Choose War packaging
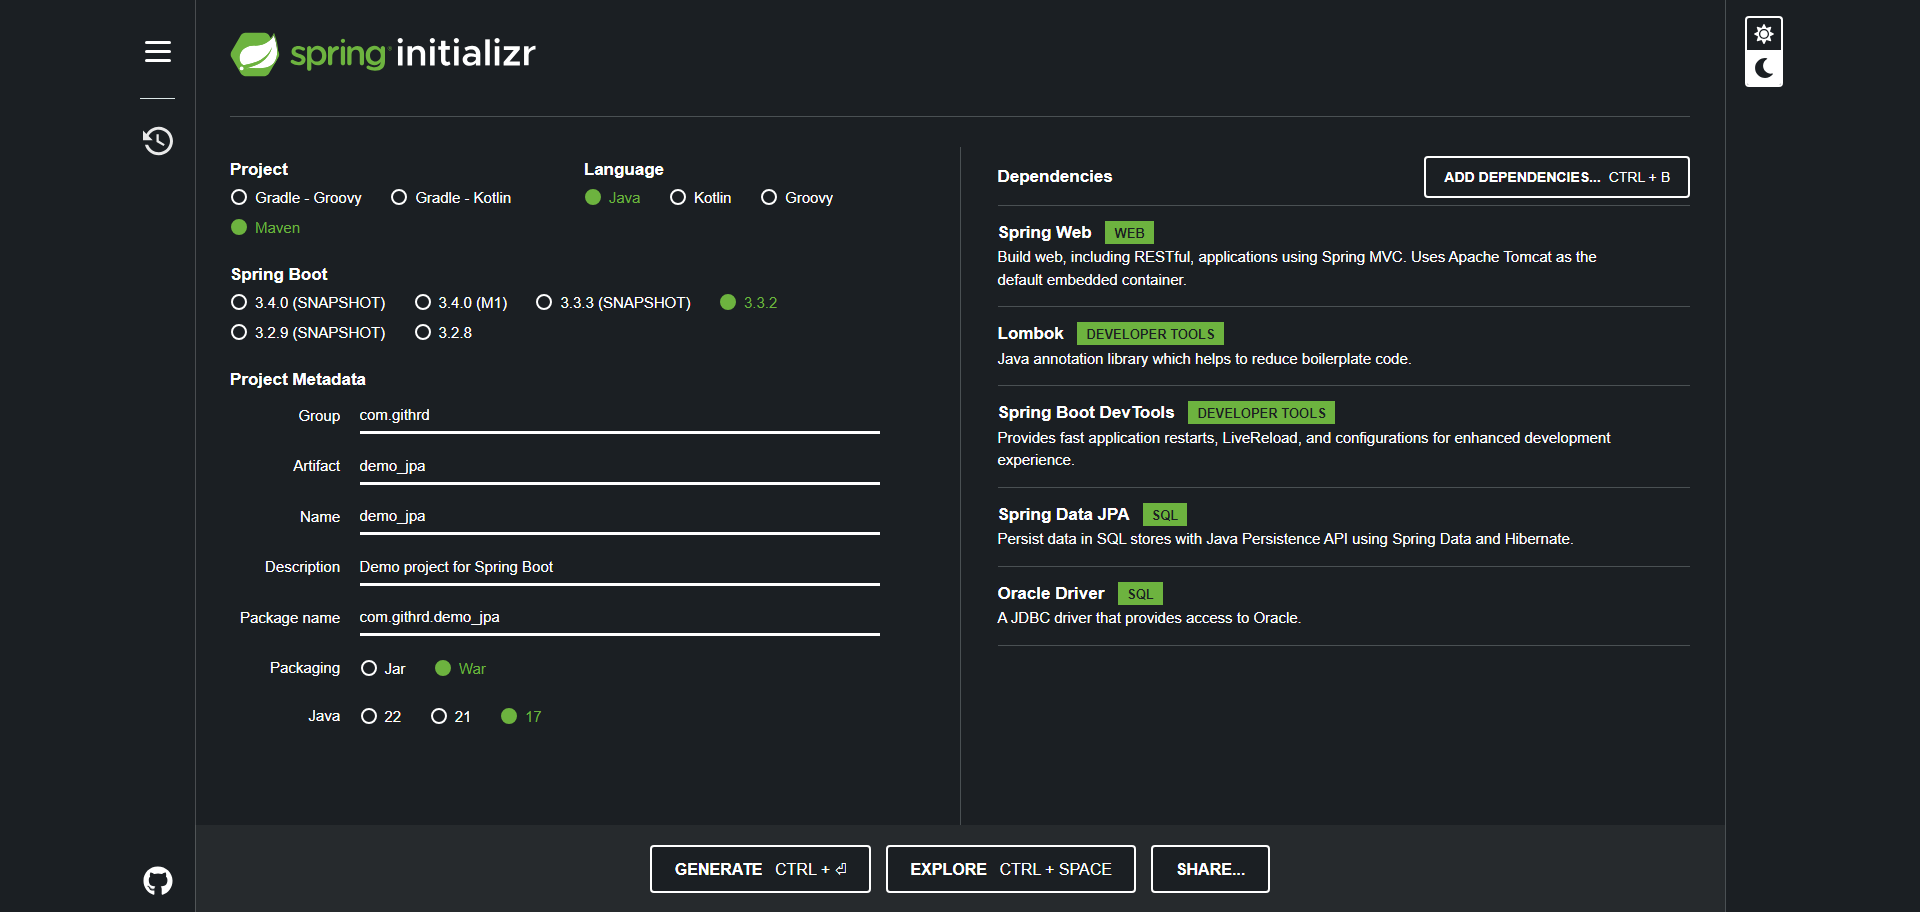The image size is (1920, 912). 460,669
